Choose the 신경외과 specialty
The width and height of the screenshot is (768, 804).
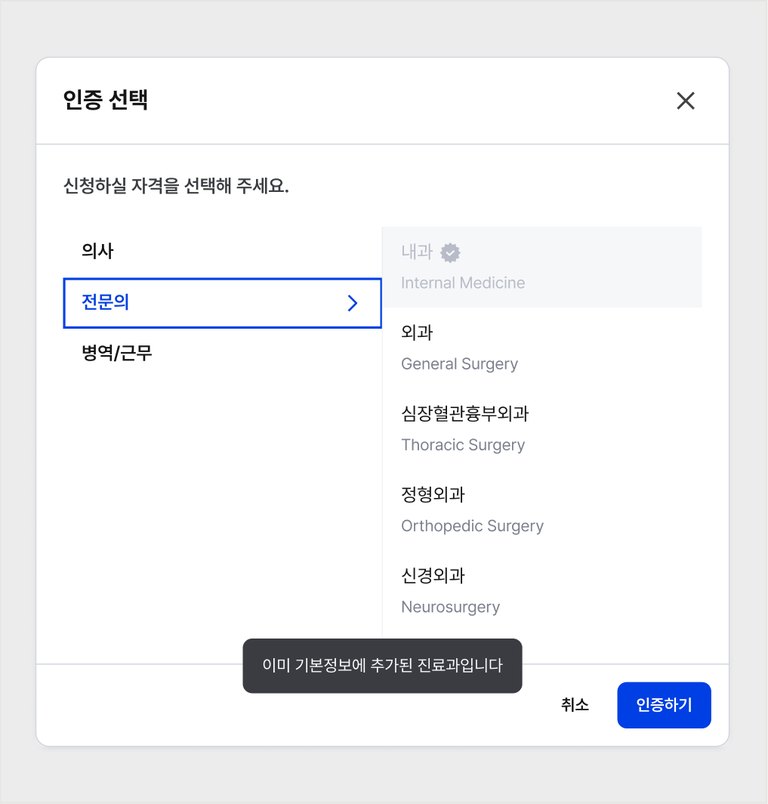[x=542, y=591]
